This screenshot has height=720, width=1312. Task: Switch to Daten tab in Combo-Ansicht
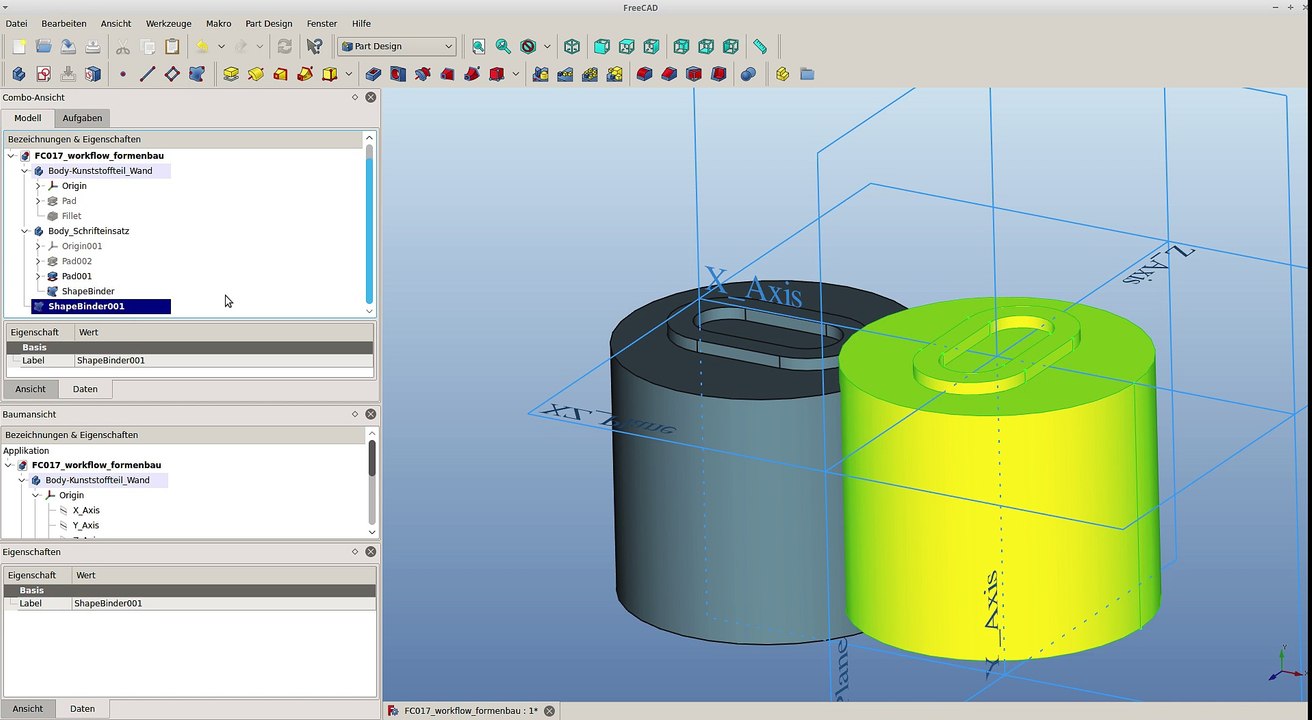[85, 389]
